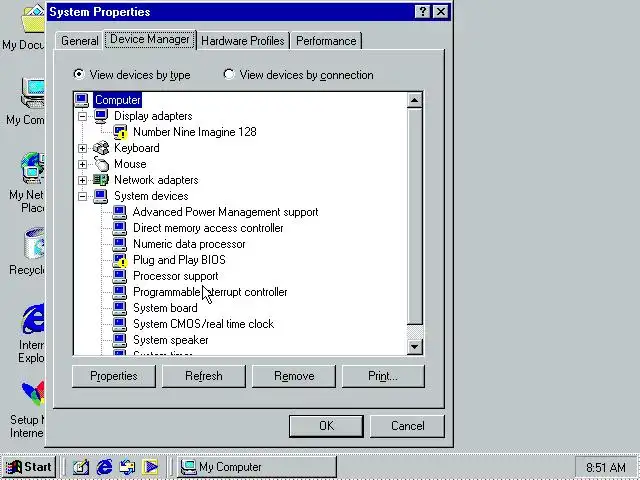Click the System CMOS/real time clock icon
Screen dimensions: 640x480
tap(120, 324)
